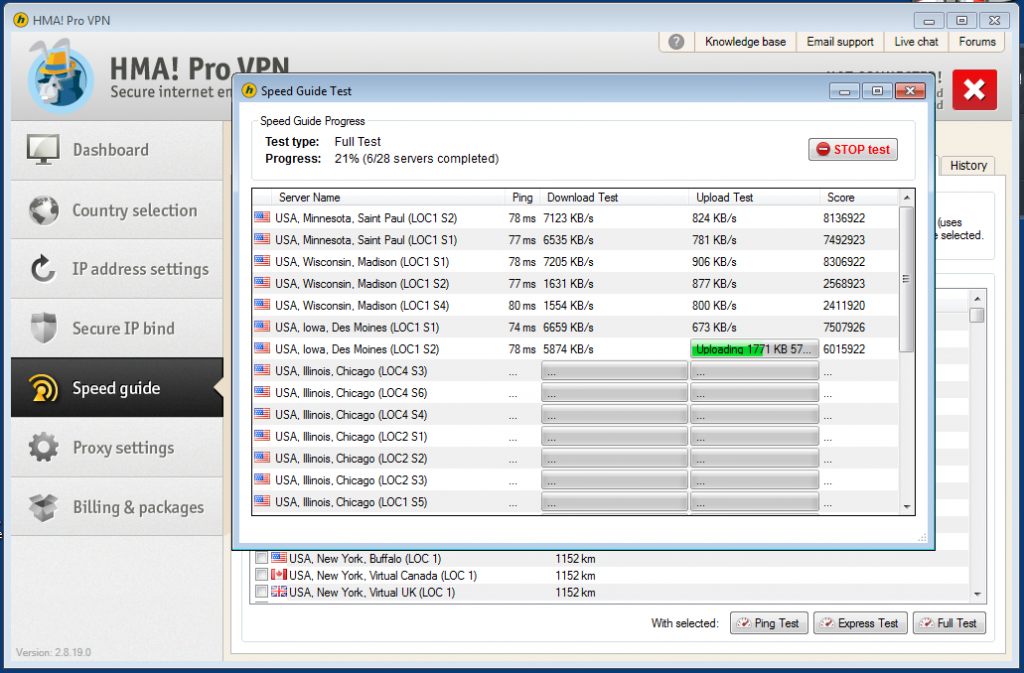Open the Secure IP bind section
The height and width of the screenshot is (673, 1024).
click(117, 328)
